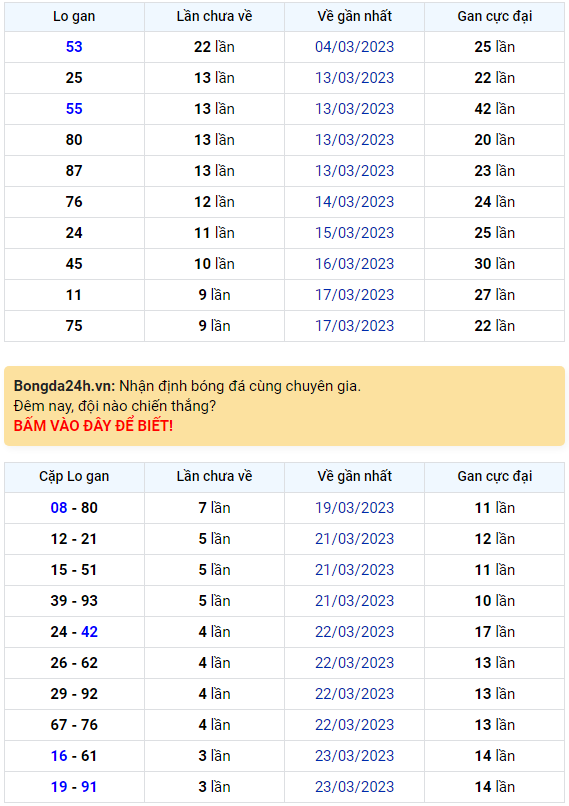Click the 10 lần cell in row 45
569x806 pixels.
[x=214, y=264]
